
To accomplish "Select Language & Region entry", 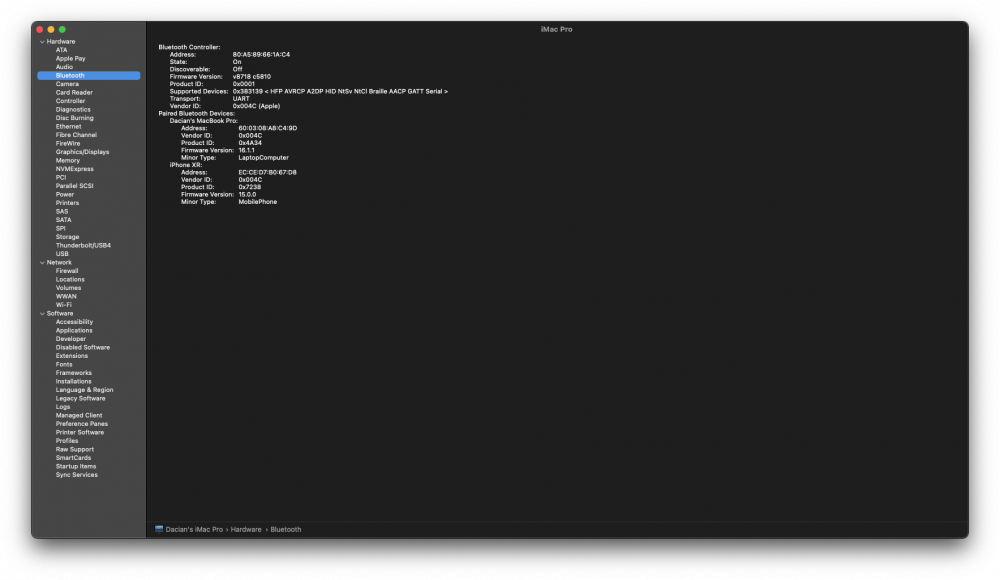I will tap(84, 390).
